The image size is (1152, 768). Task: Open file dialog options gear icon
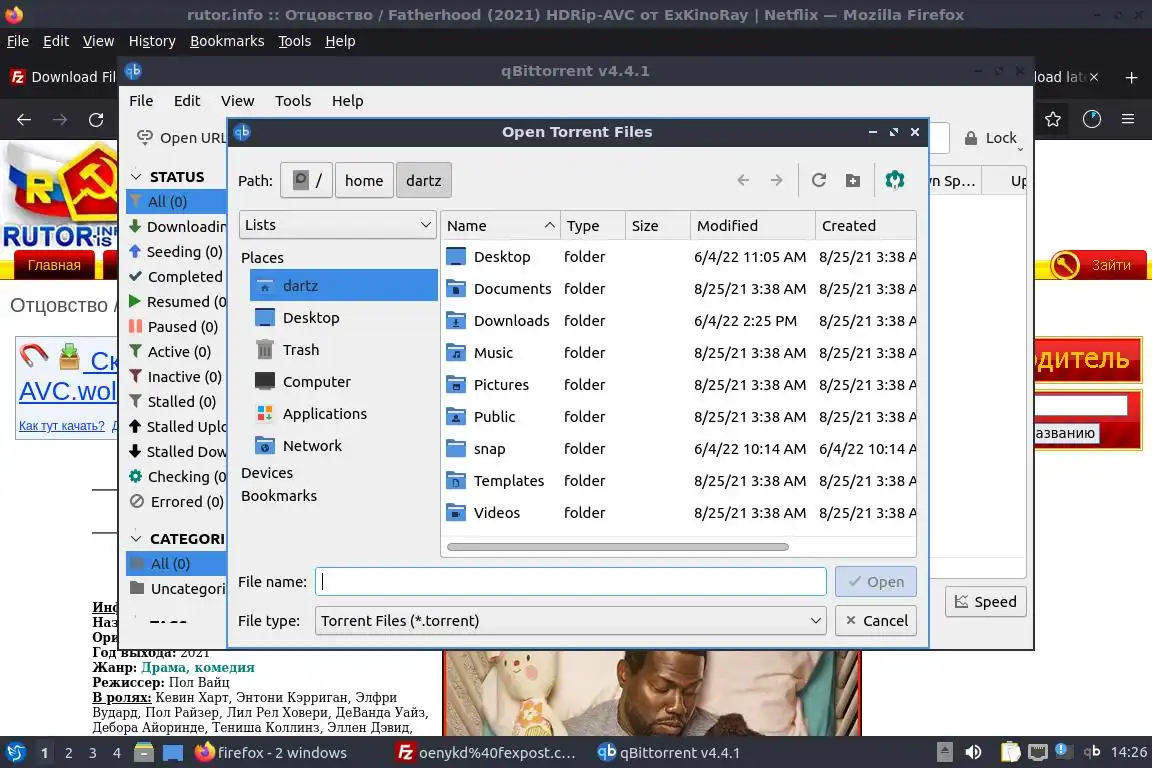coord(894,180)
